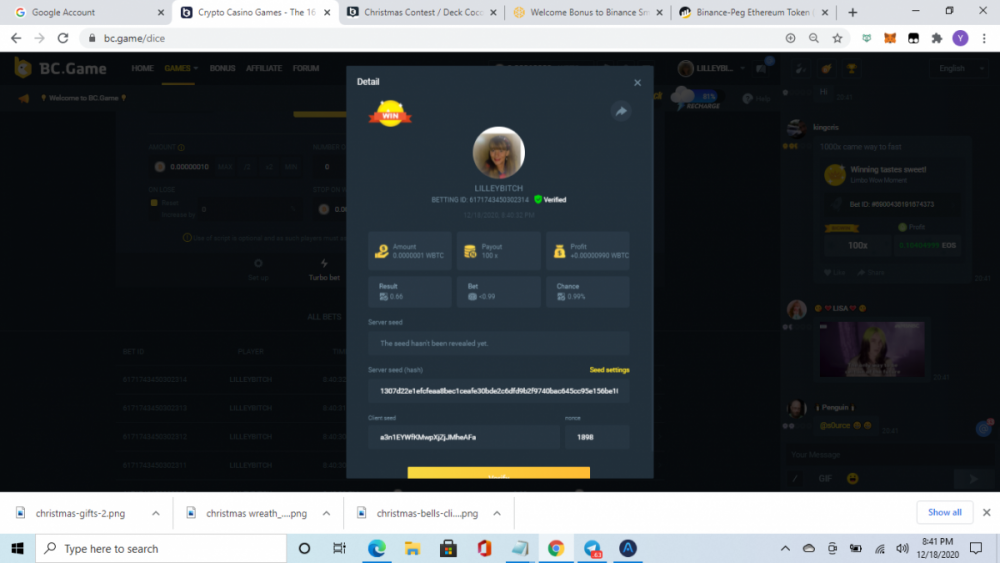Expand options for christmas-gifts-2.png download
The image size is (1000, 563).
coord(155,513)
